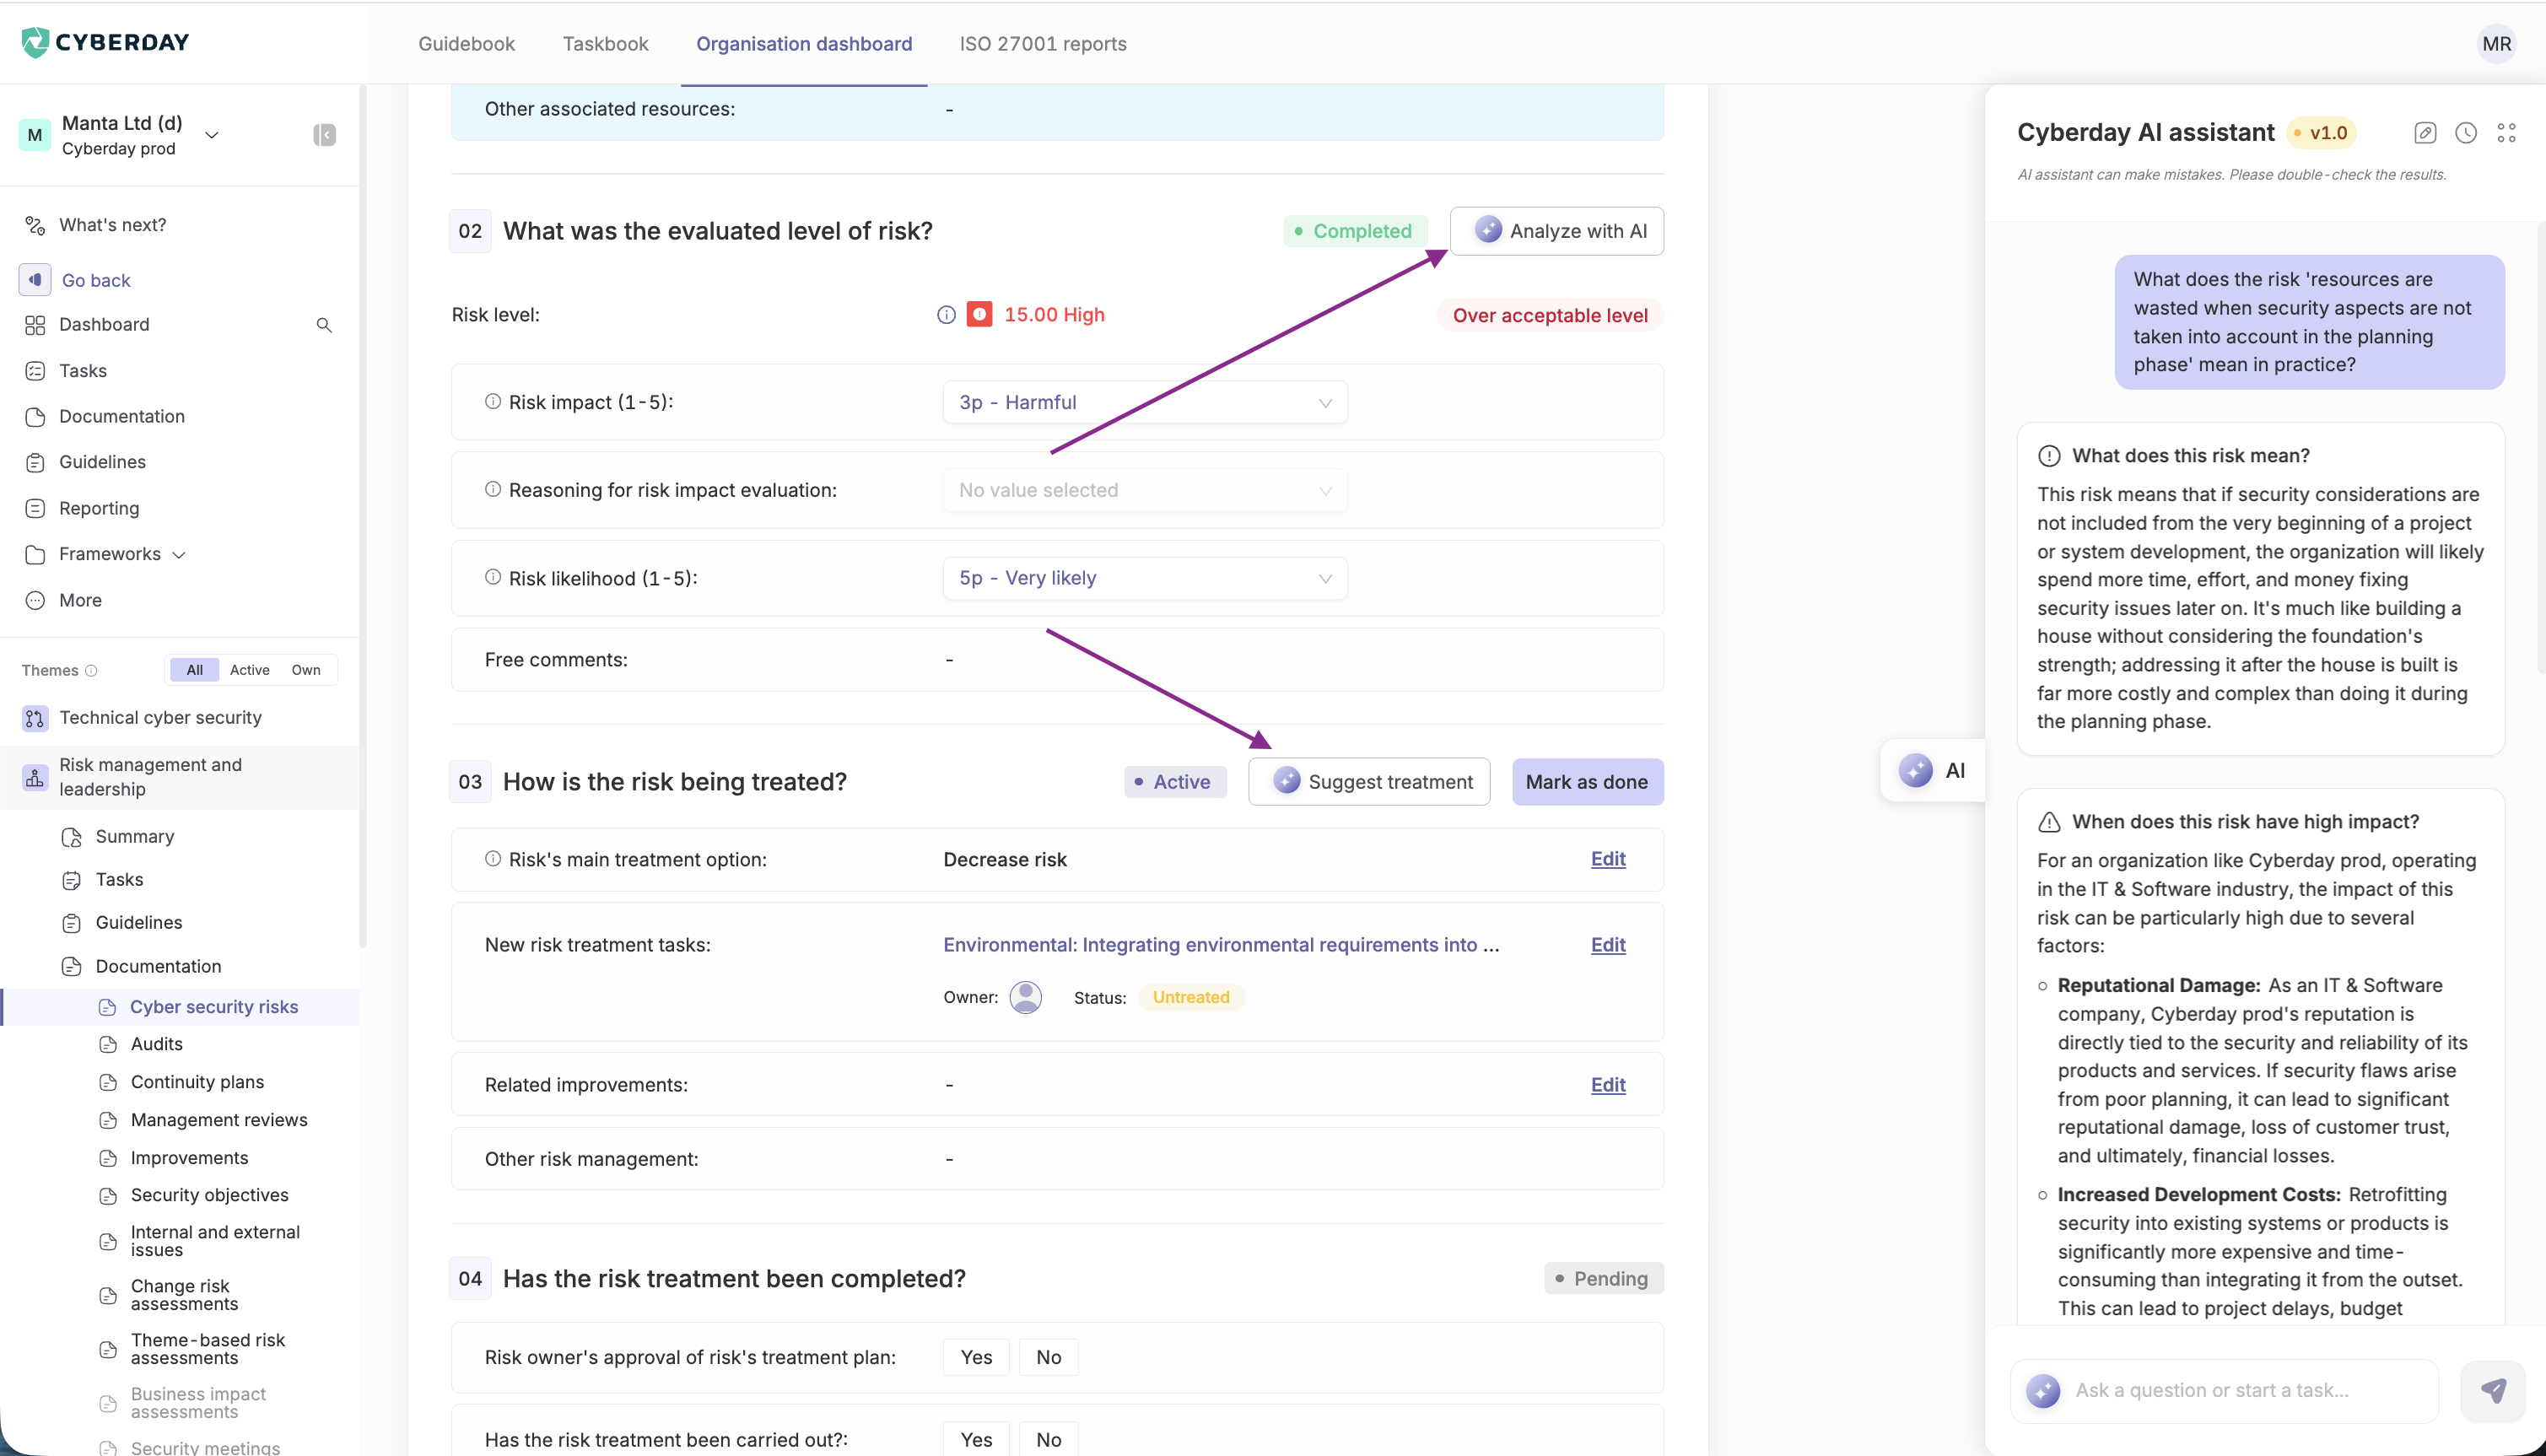The width and height of the screenshot is (2546, 1456).
Task: Open the ISO 27001 reports tab
Action: [1042, 44]
